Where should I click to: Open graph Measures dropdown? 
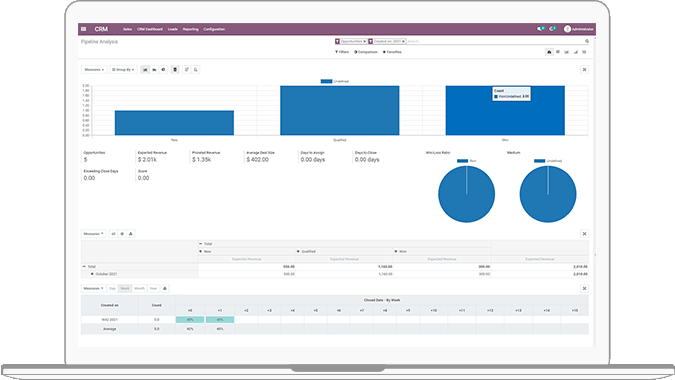94,69
